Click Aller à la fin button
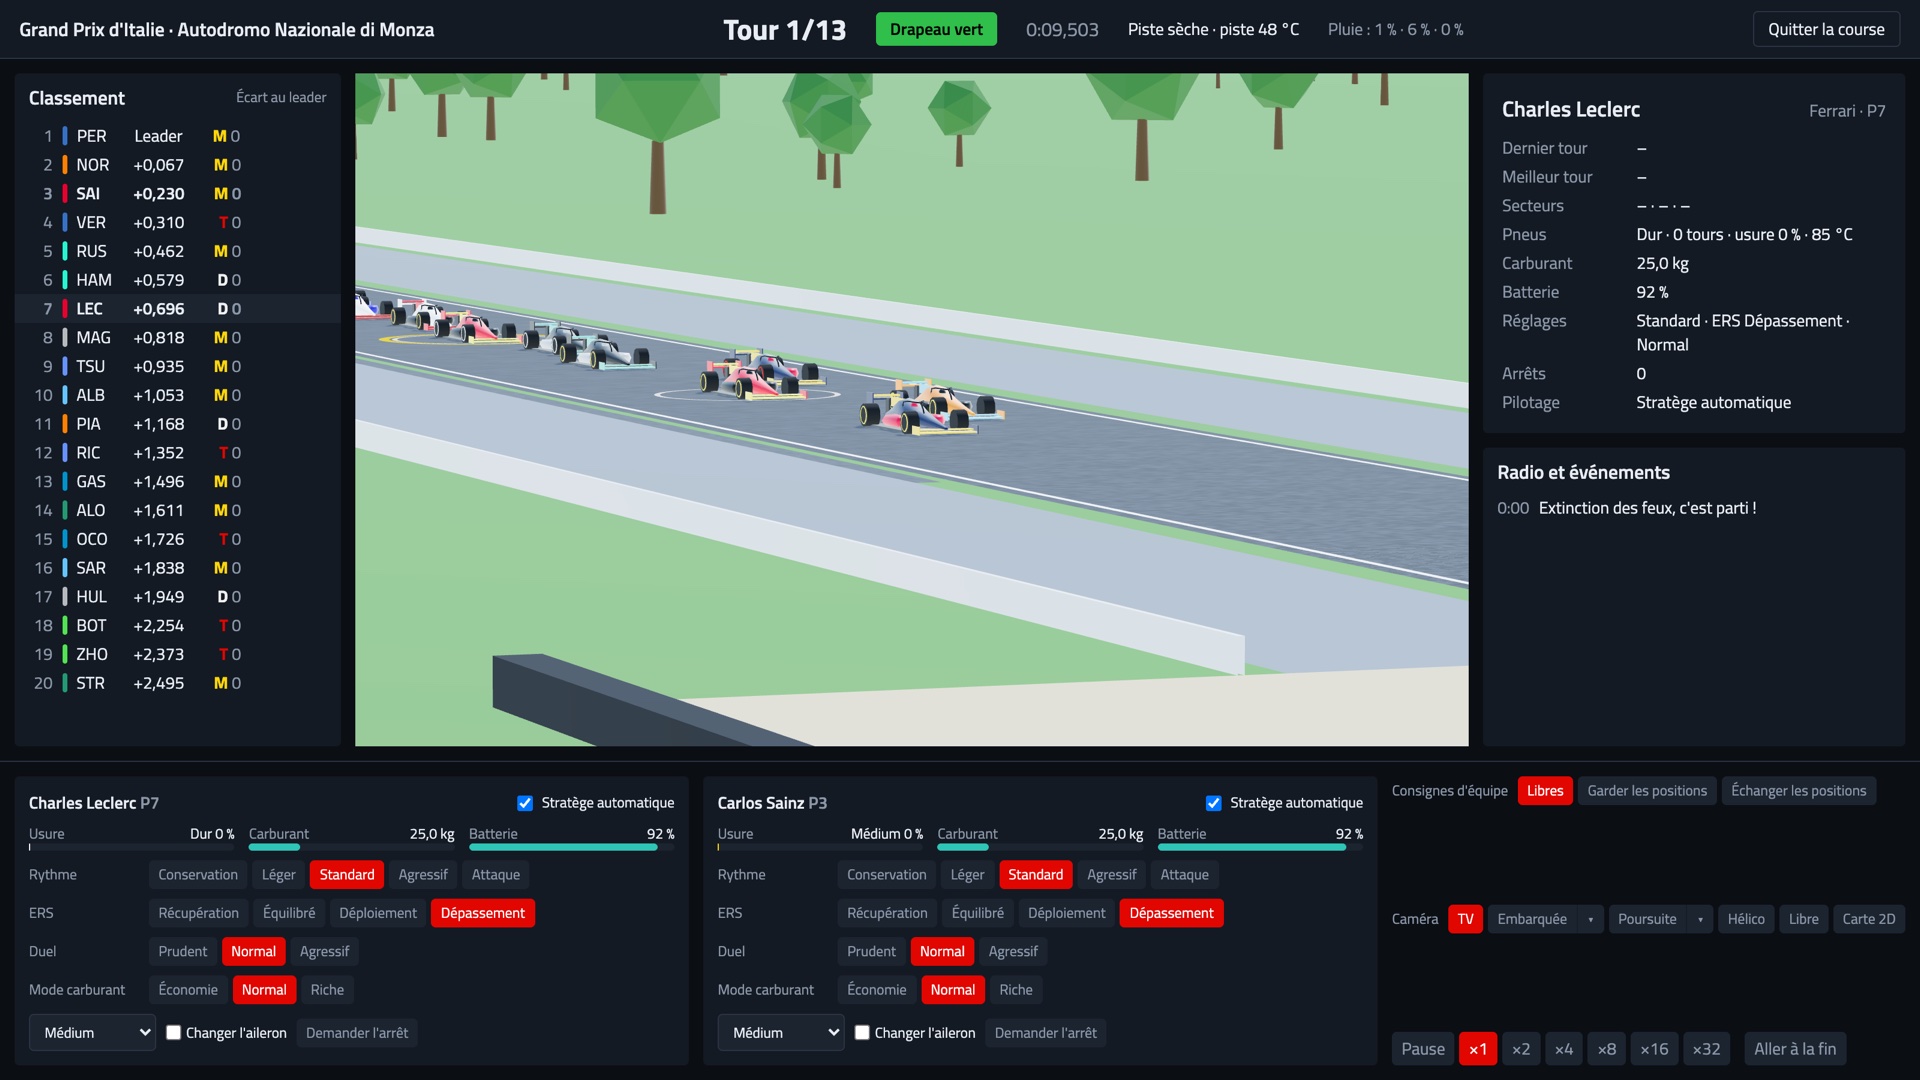 (x=1795, y=1049)
